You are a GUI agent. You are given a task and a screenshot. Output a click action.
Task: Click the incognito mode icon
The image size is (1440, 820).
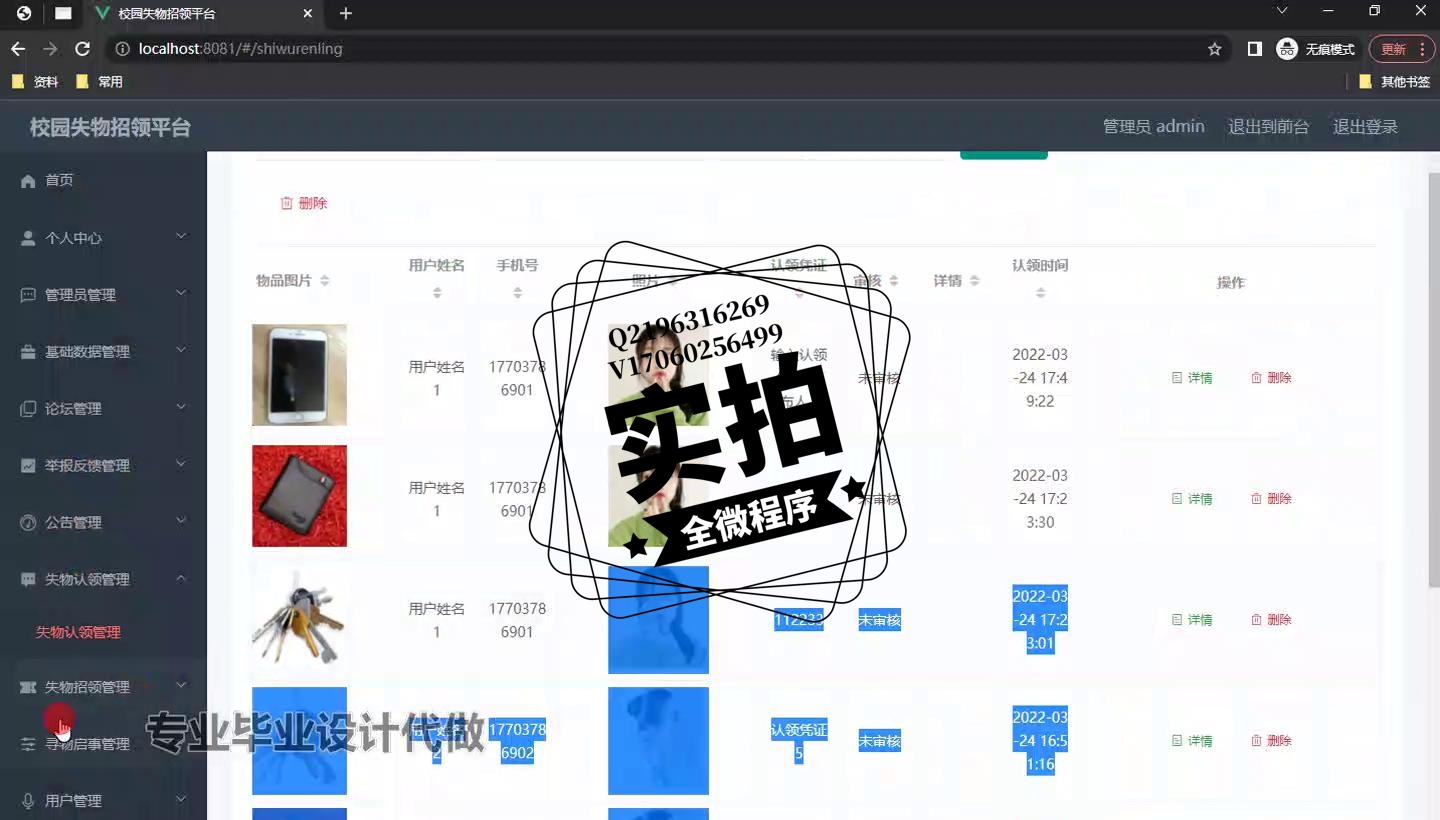tap(1287, 49)
